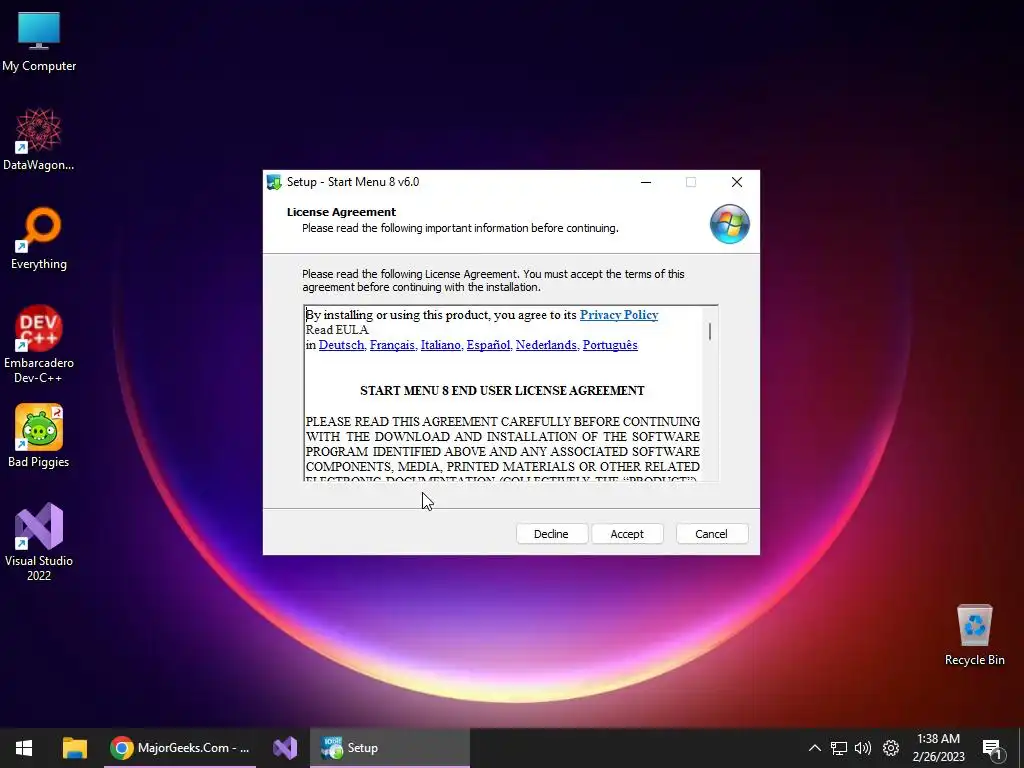Open File Explorer from taskbar
The height and width of the screenshot is (768, 1024).
point(74,748)
